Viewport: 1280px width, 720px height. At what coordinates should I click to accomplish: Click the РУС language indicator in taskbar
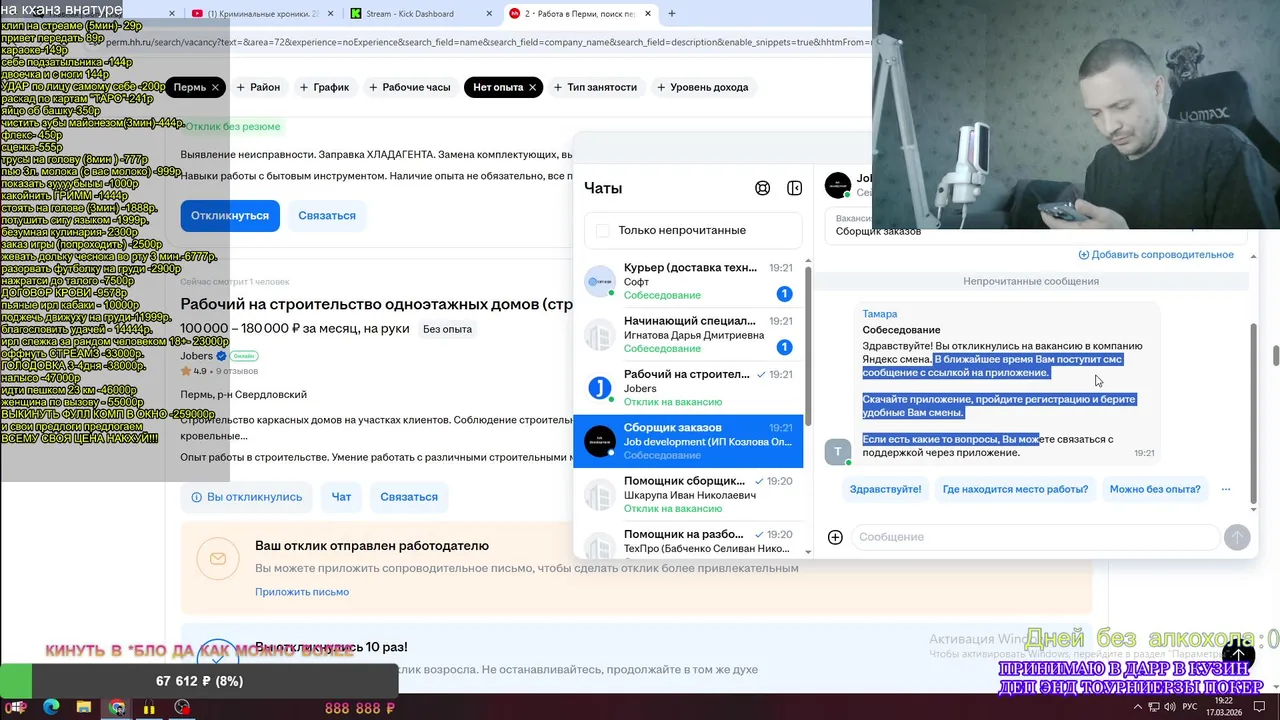1190,707
